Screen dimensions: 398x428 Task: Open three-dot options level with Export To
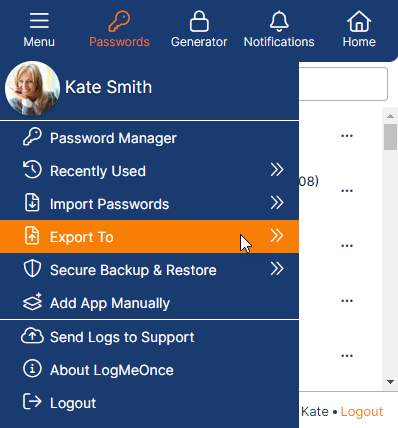[347, 246]
